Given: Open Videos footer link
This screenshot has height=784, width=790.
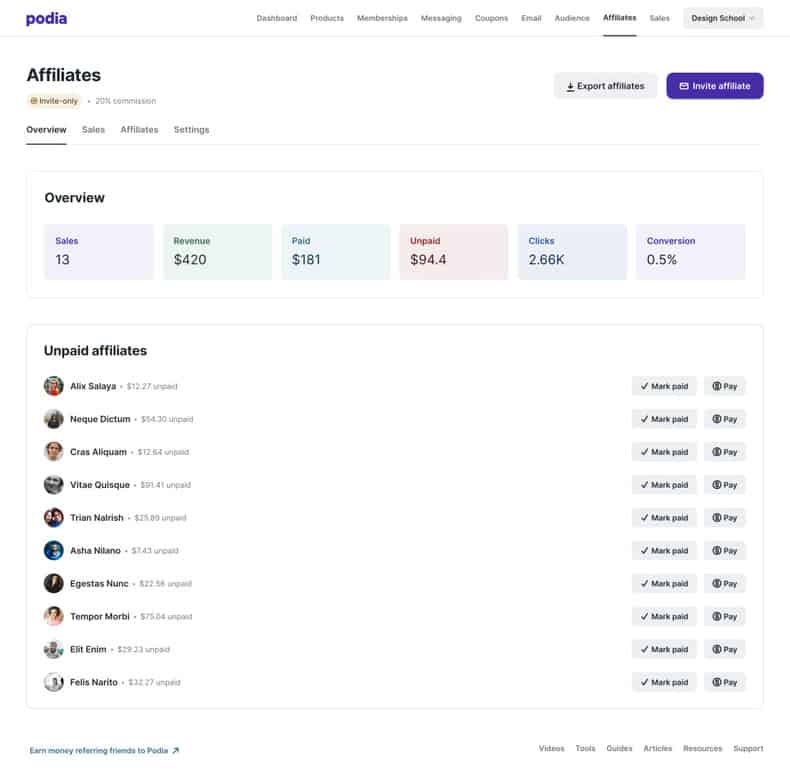Looking at the screenshot, I should [x=552, y=748].
